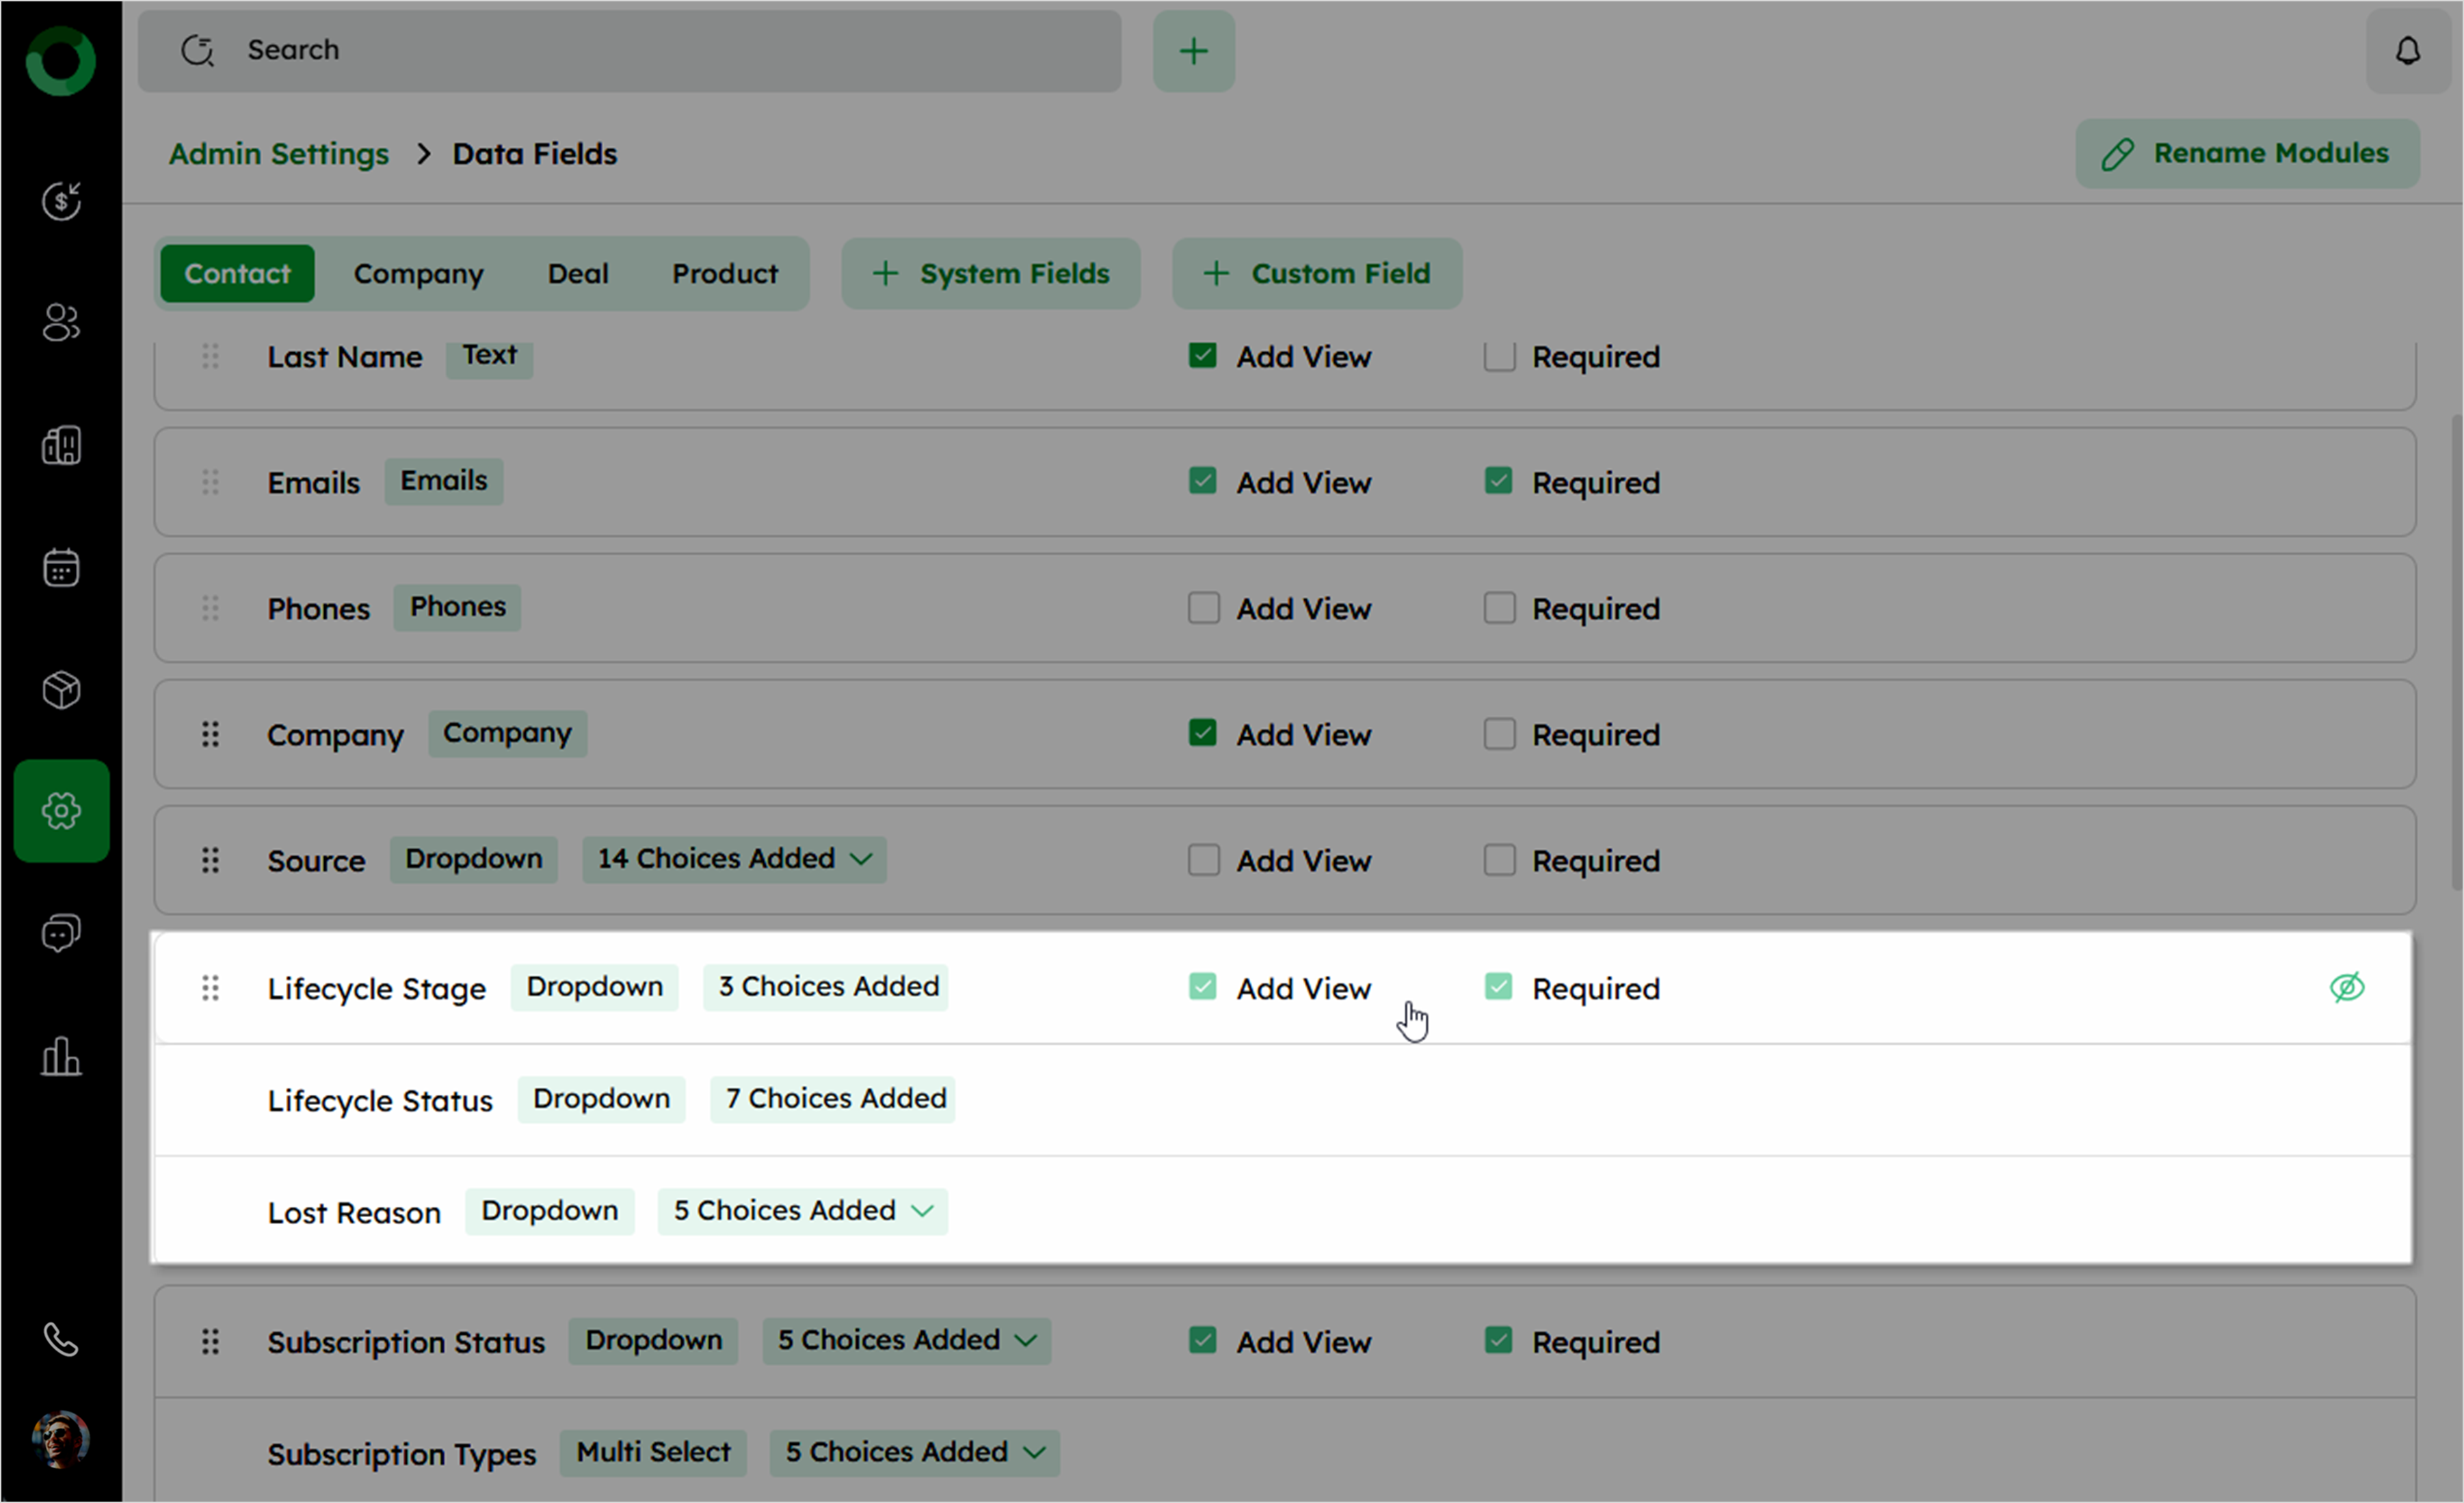The height and width of the screenshot is (1503, 2464).
Task: Open the reports bar chart icon in the sidebar
Action: [x=61, y=1057]
